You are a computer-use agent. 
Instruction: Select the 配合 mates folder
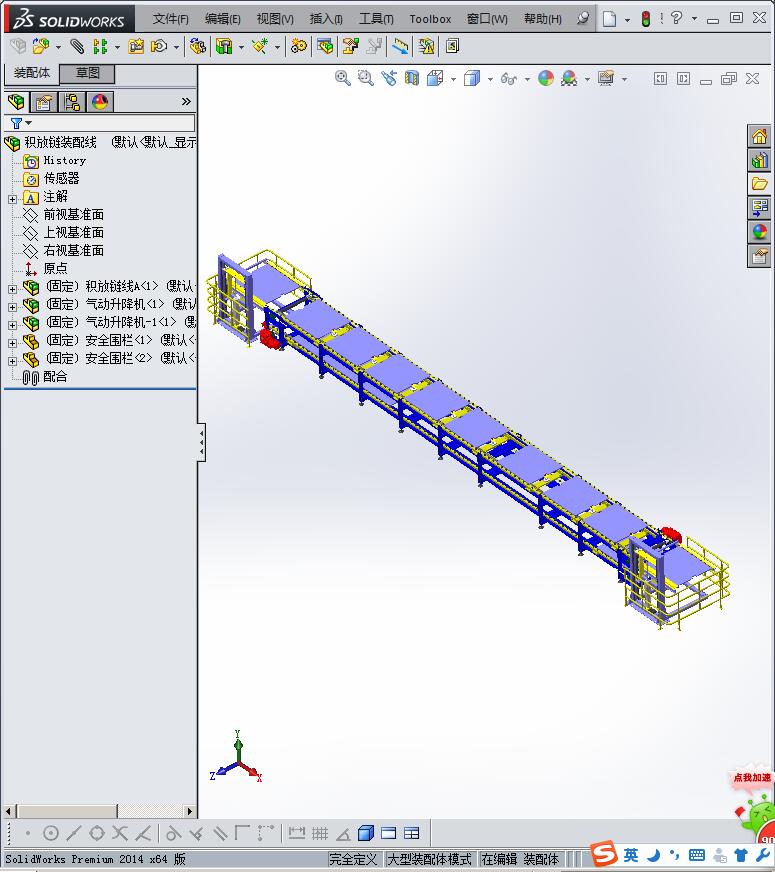(54, 376)
